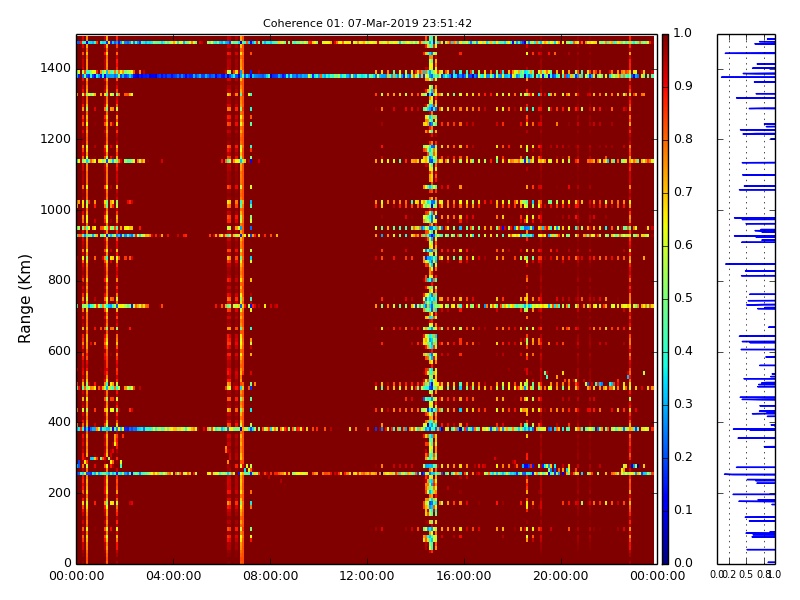Image resolution: width=800 pixels, height=600 pixels.
Task: Click the plot title "Coherence 01: 07-Mar-2019 23:51:42"
Action: click(367, 23)
